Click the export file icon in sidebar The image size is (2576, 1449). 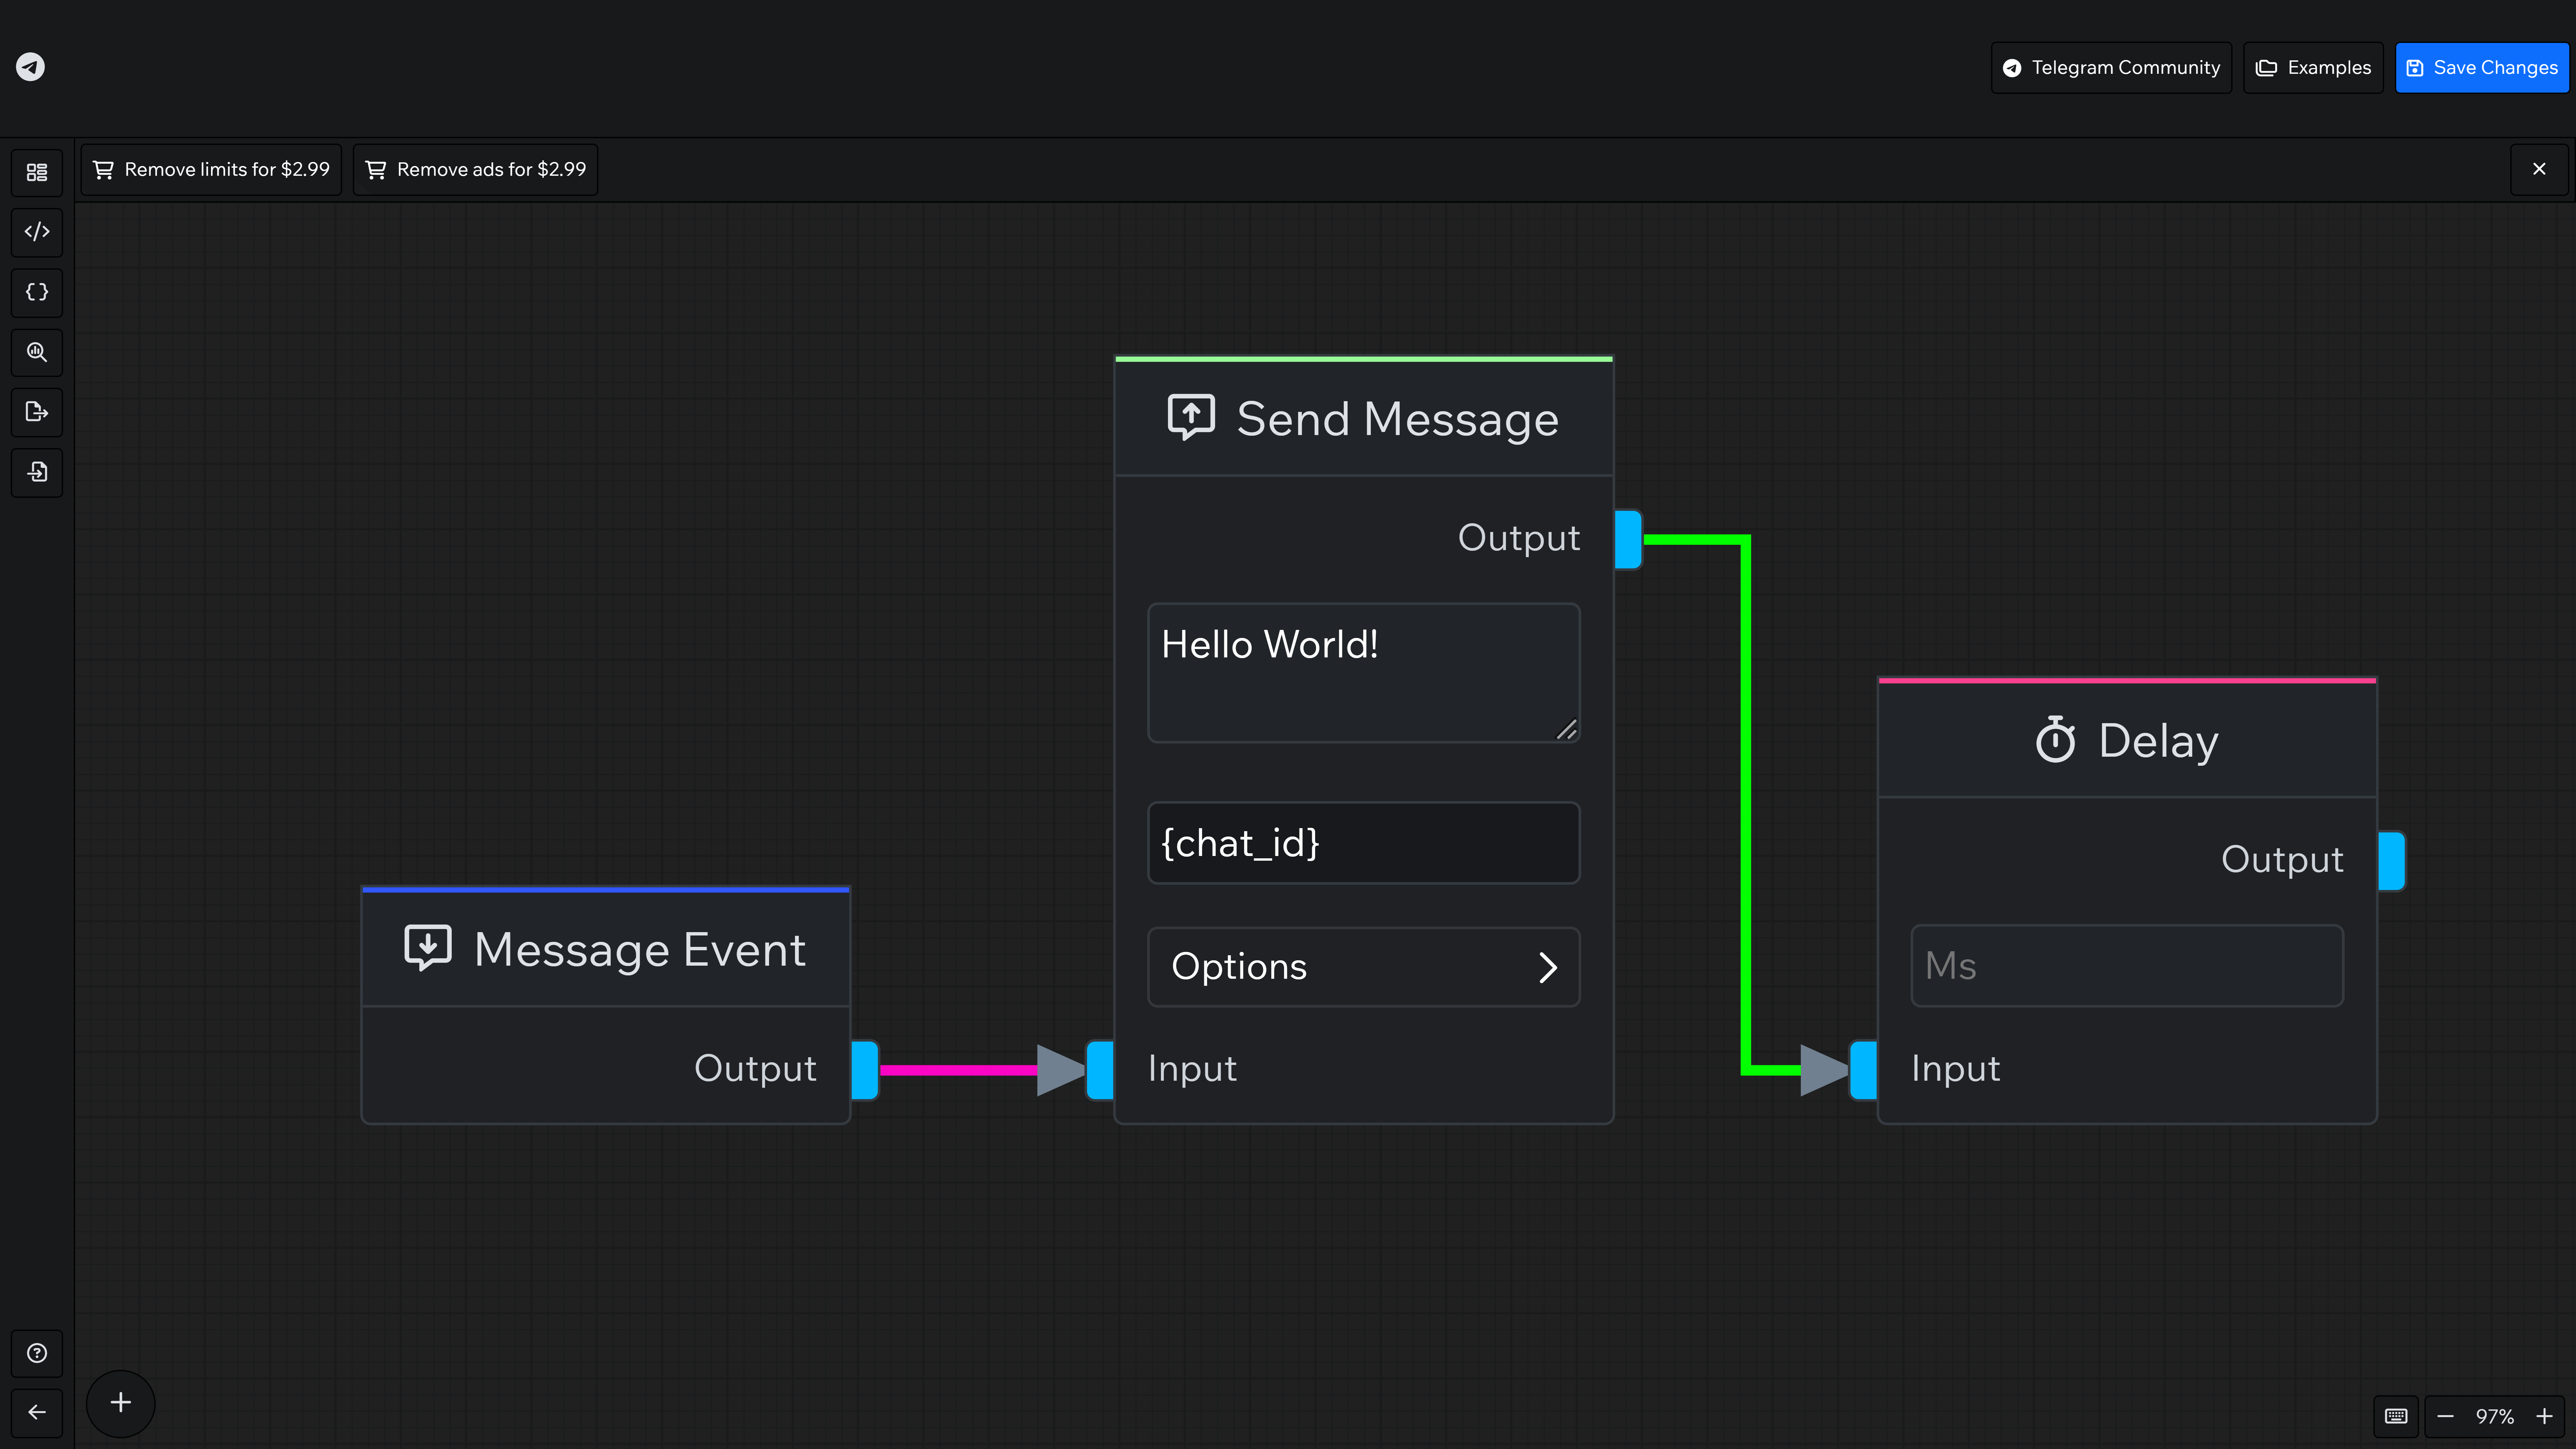[x=37, y=412]
